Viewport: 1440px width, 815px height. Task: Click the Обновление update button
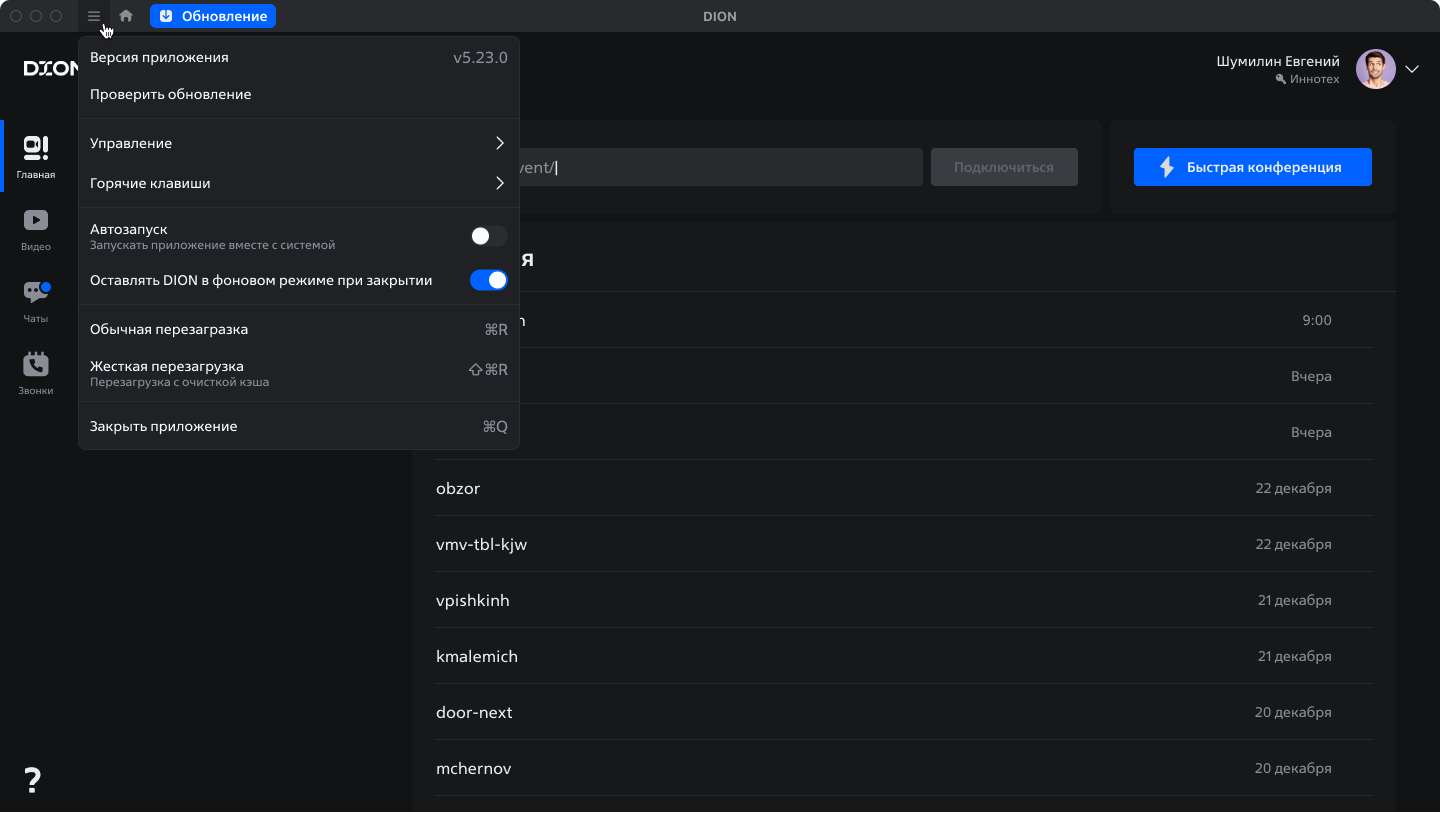(x=213, y=16)
